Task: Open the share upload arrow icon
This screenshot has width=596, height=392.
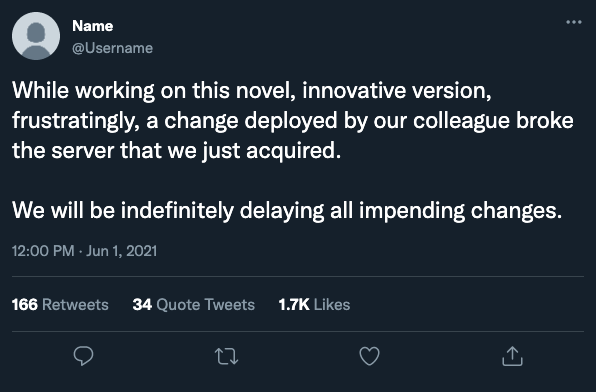Action: click(512, 356)
